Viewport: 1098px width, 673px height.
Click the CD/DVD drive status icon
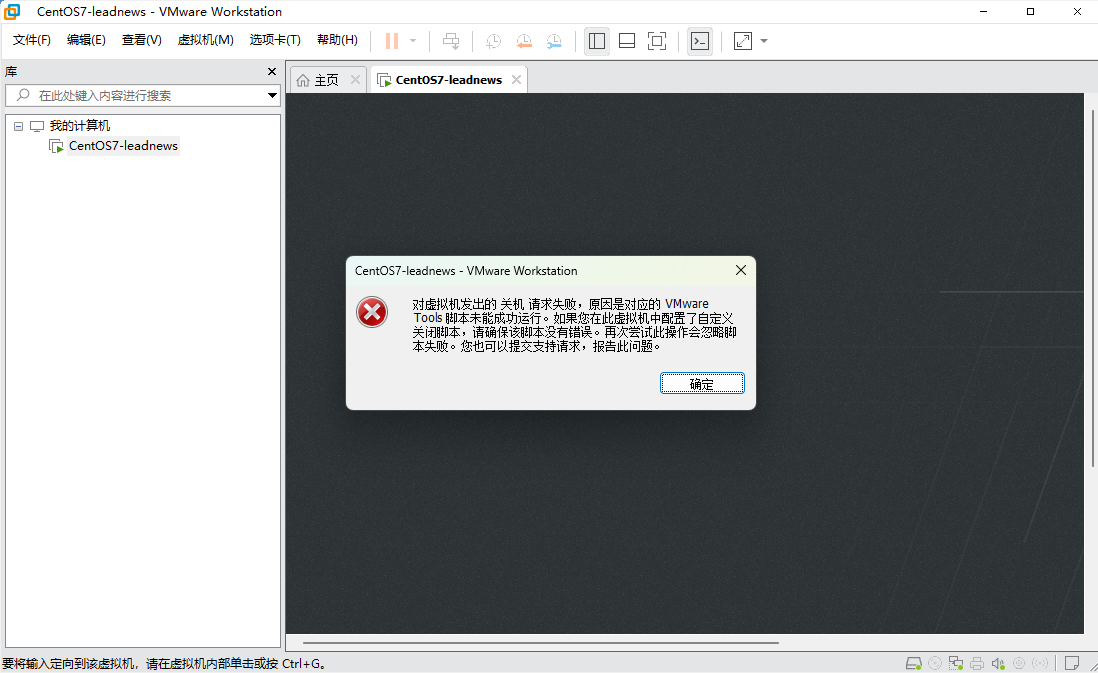coord(935,662)
